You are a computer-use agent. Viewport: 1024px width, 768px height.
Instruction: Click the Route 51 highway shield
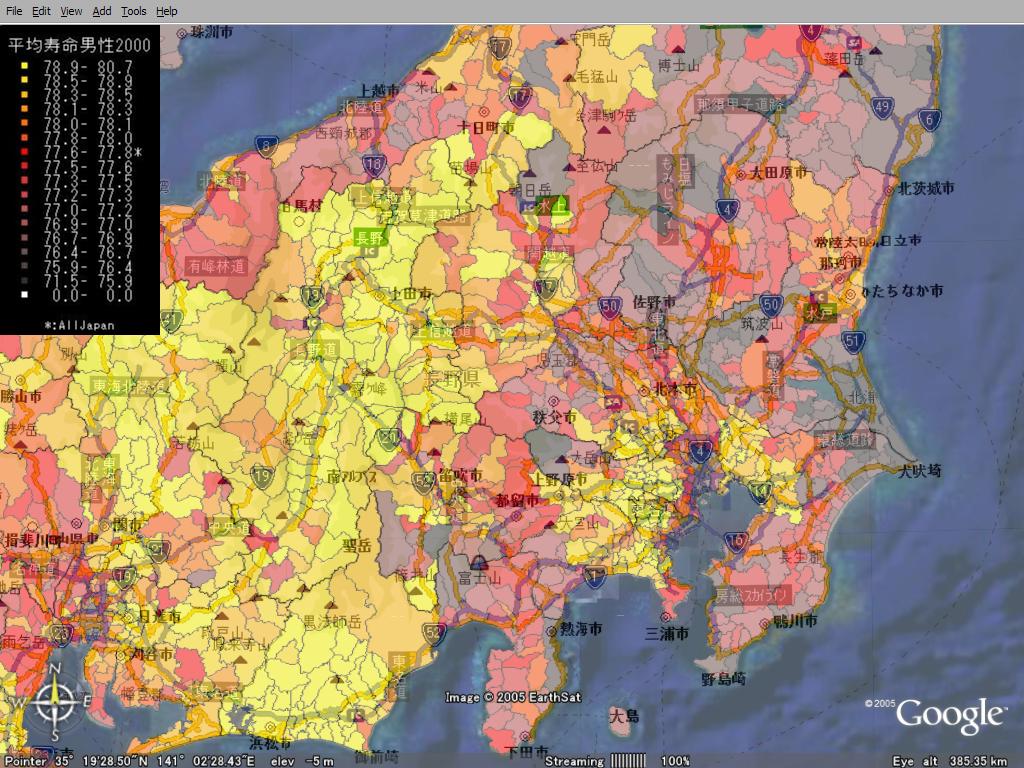(852, 341)
